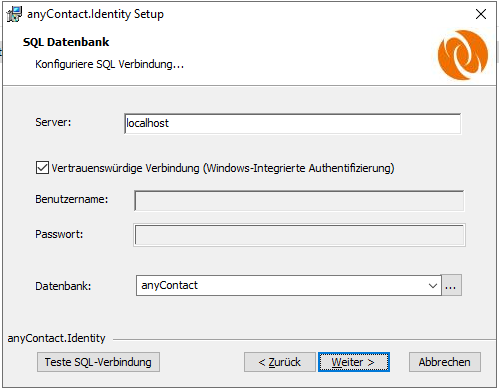Click the Datenbank label
Image resolution: width=499 pixels, height=390 pixels.
point(63,286)
